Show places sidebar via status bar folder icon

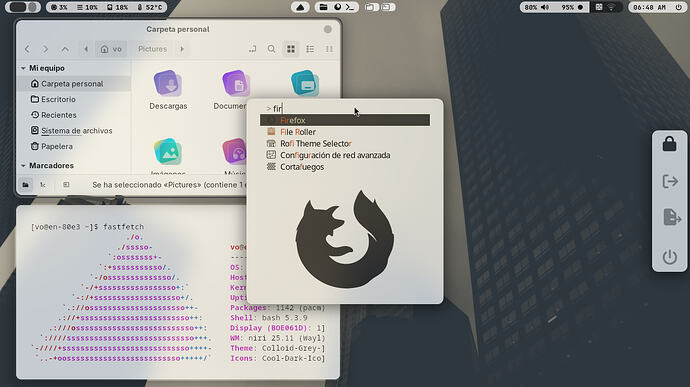26,185
